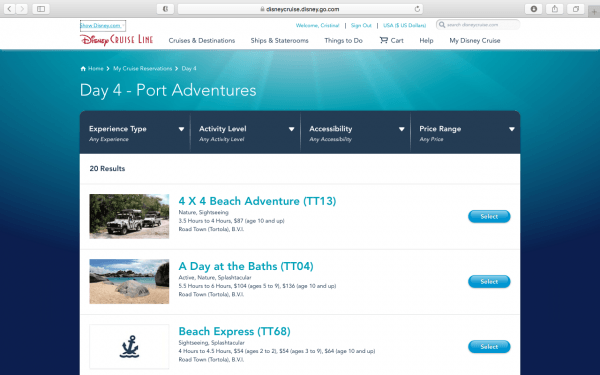Click the 4 X 4 Beach Adventure jeep thumbnail
Viewport: 600px width, 375px height.
[129, 216]
